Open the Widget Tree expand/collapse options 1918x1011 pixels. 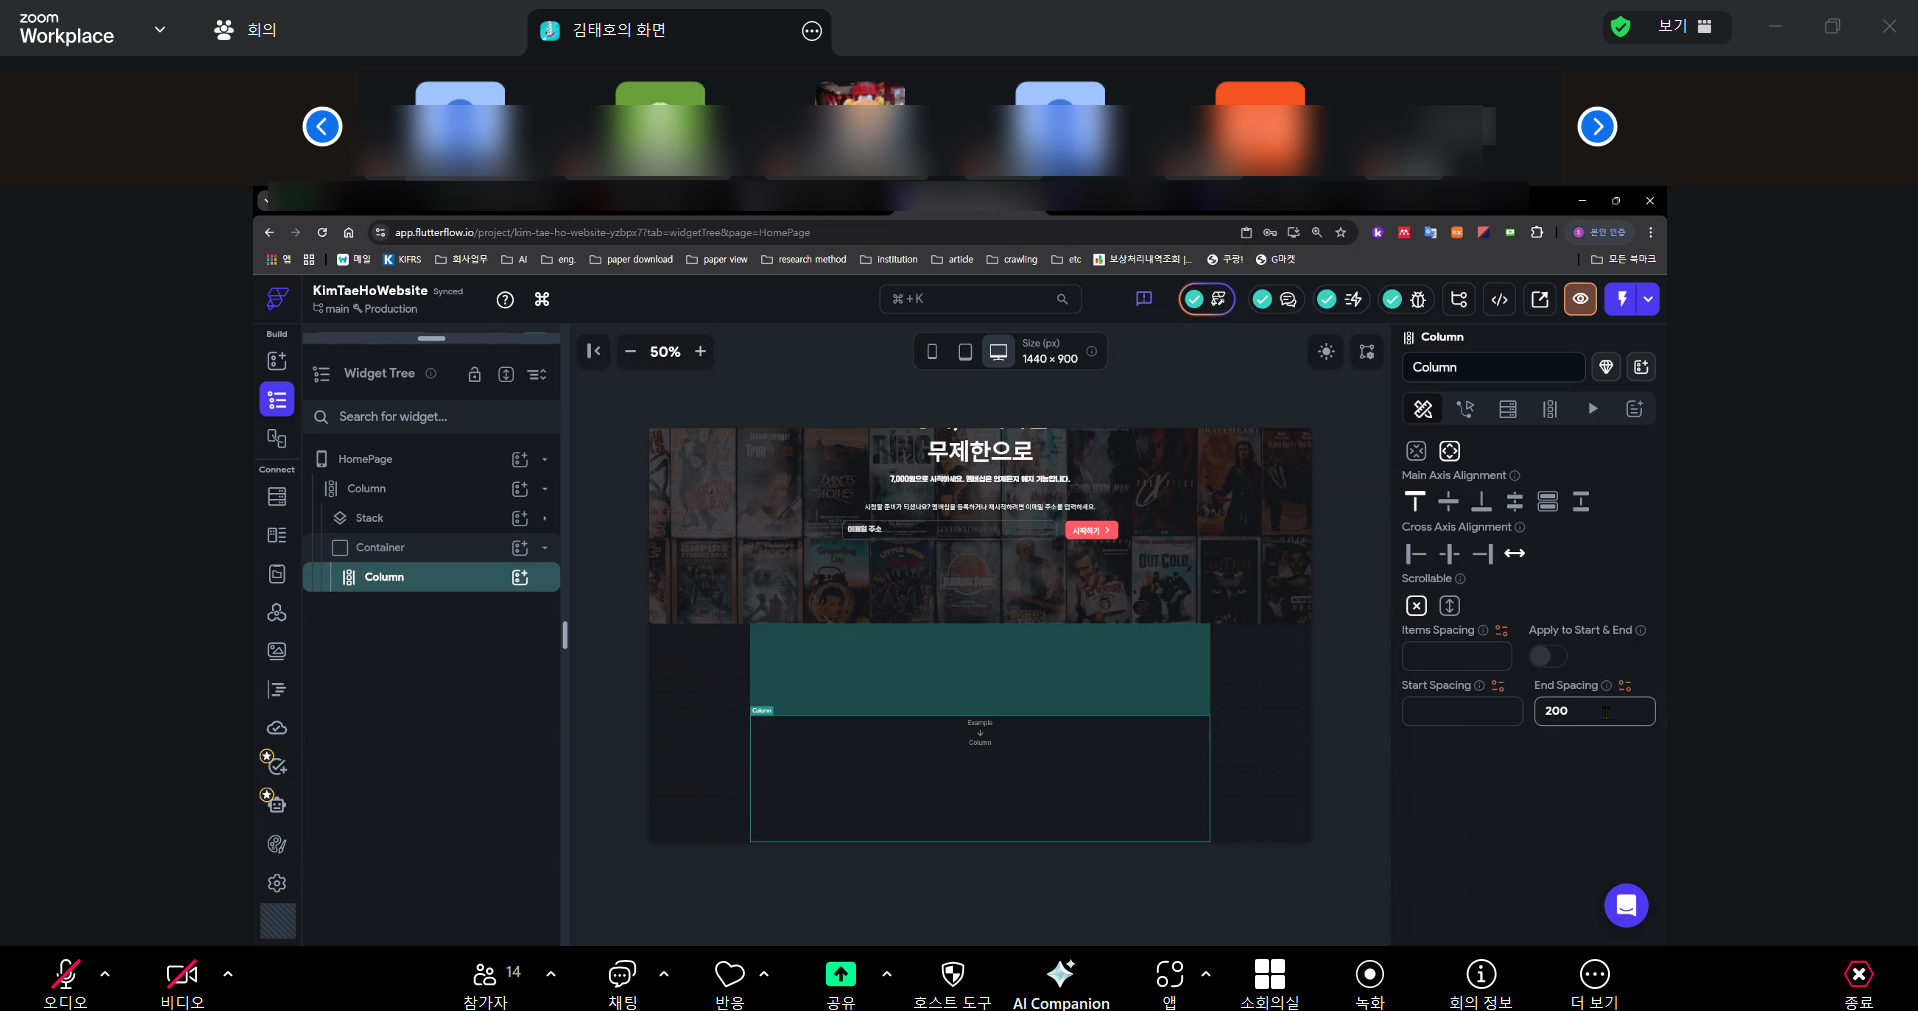(537, 374)
